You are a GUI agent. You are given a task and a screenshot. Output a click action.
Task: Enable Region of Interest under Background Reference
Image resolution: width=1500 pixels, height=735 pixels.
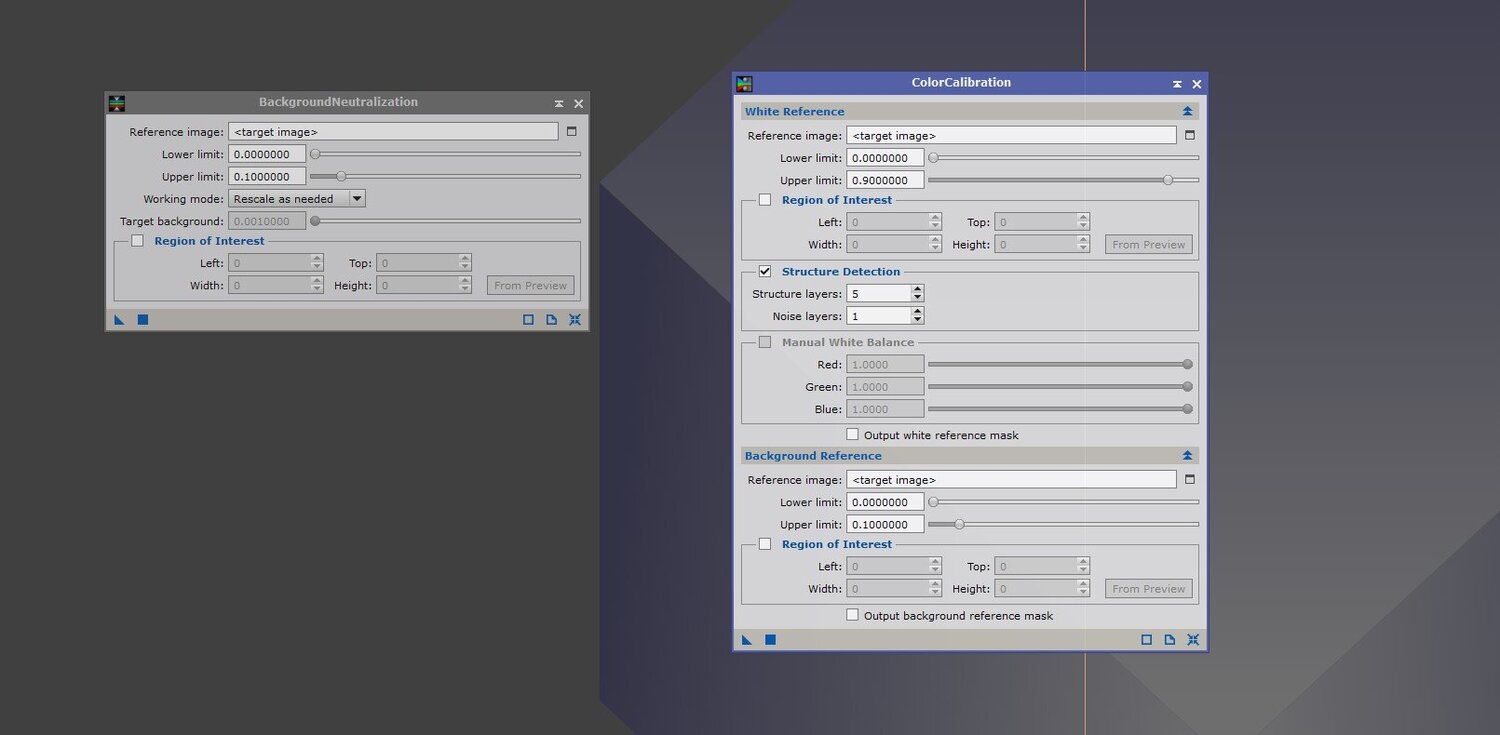pyautogui.click(x=765, y=544)
